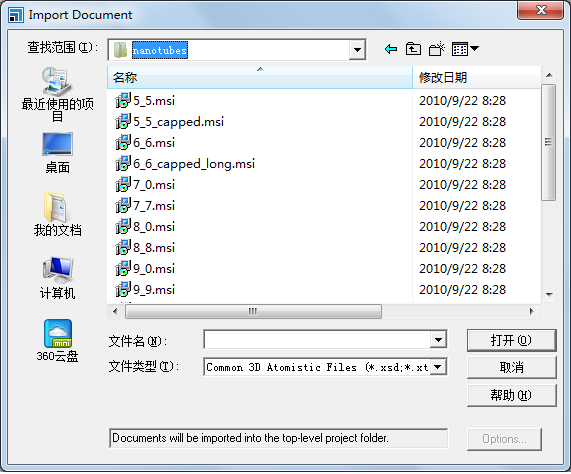Go back using the blue arrow icon
The image size is (571, 474).
[x=391, y=49]
